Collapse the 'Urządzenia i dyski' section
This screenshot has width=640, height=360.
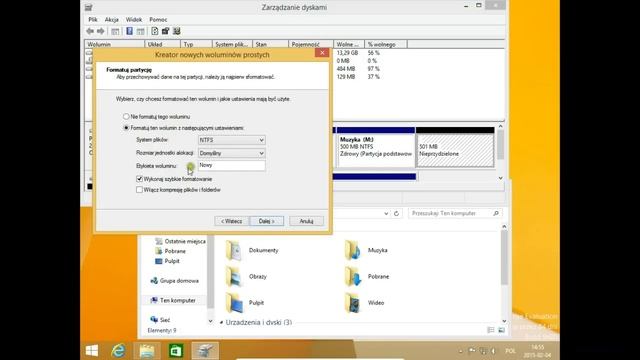click(221, 322)
